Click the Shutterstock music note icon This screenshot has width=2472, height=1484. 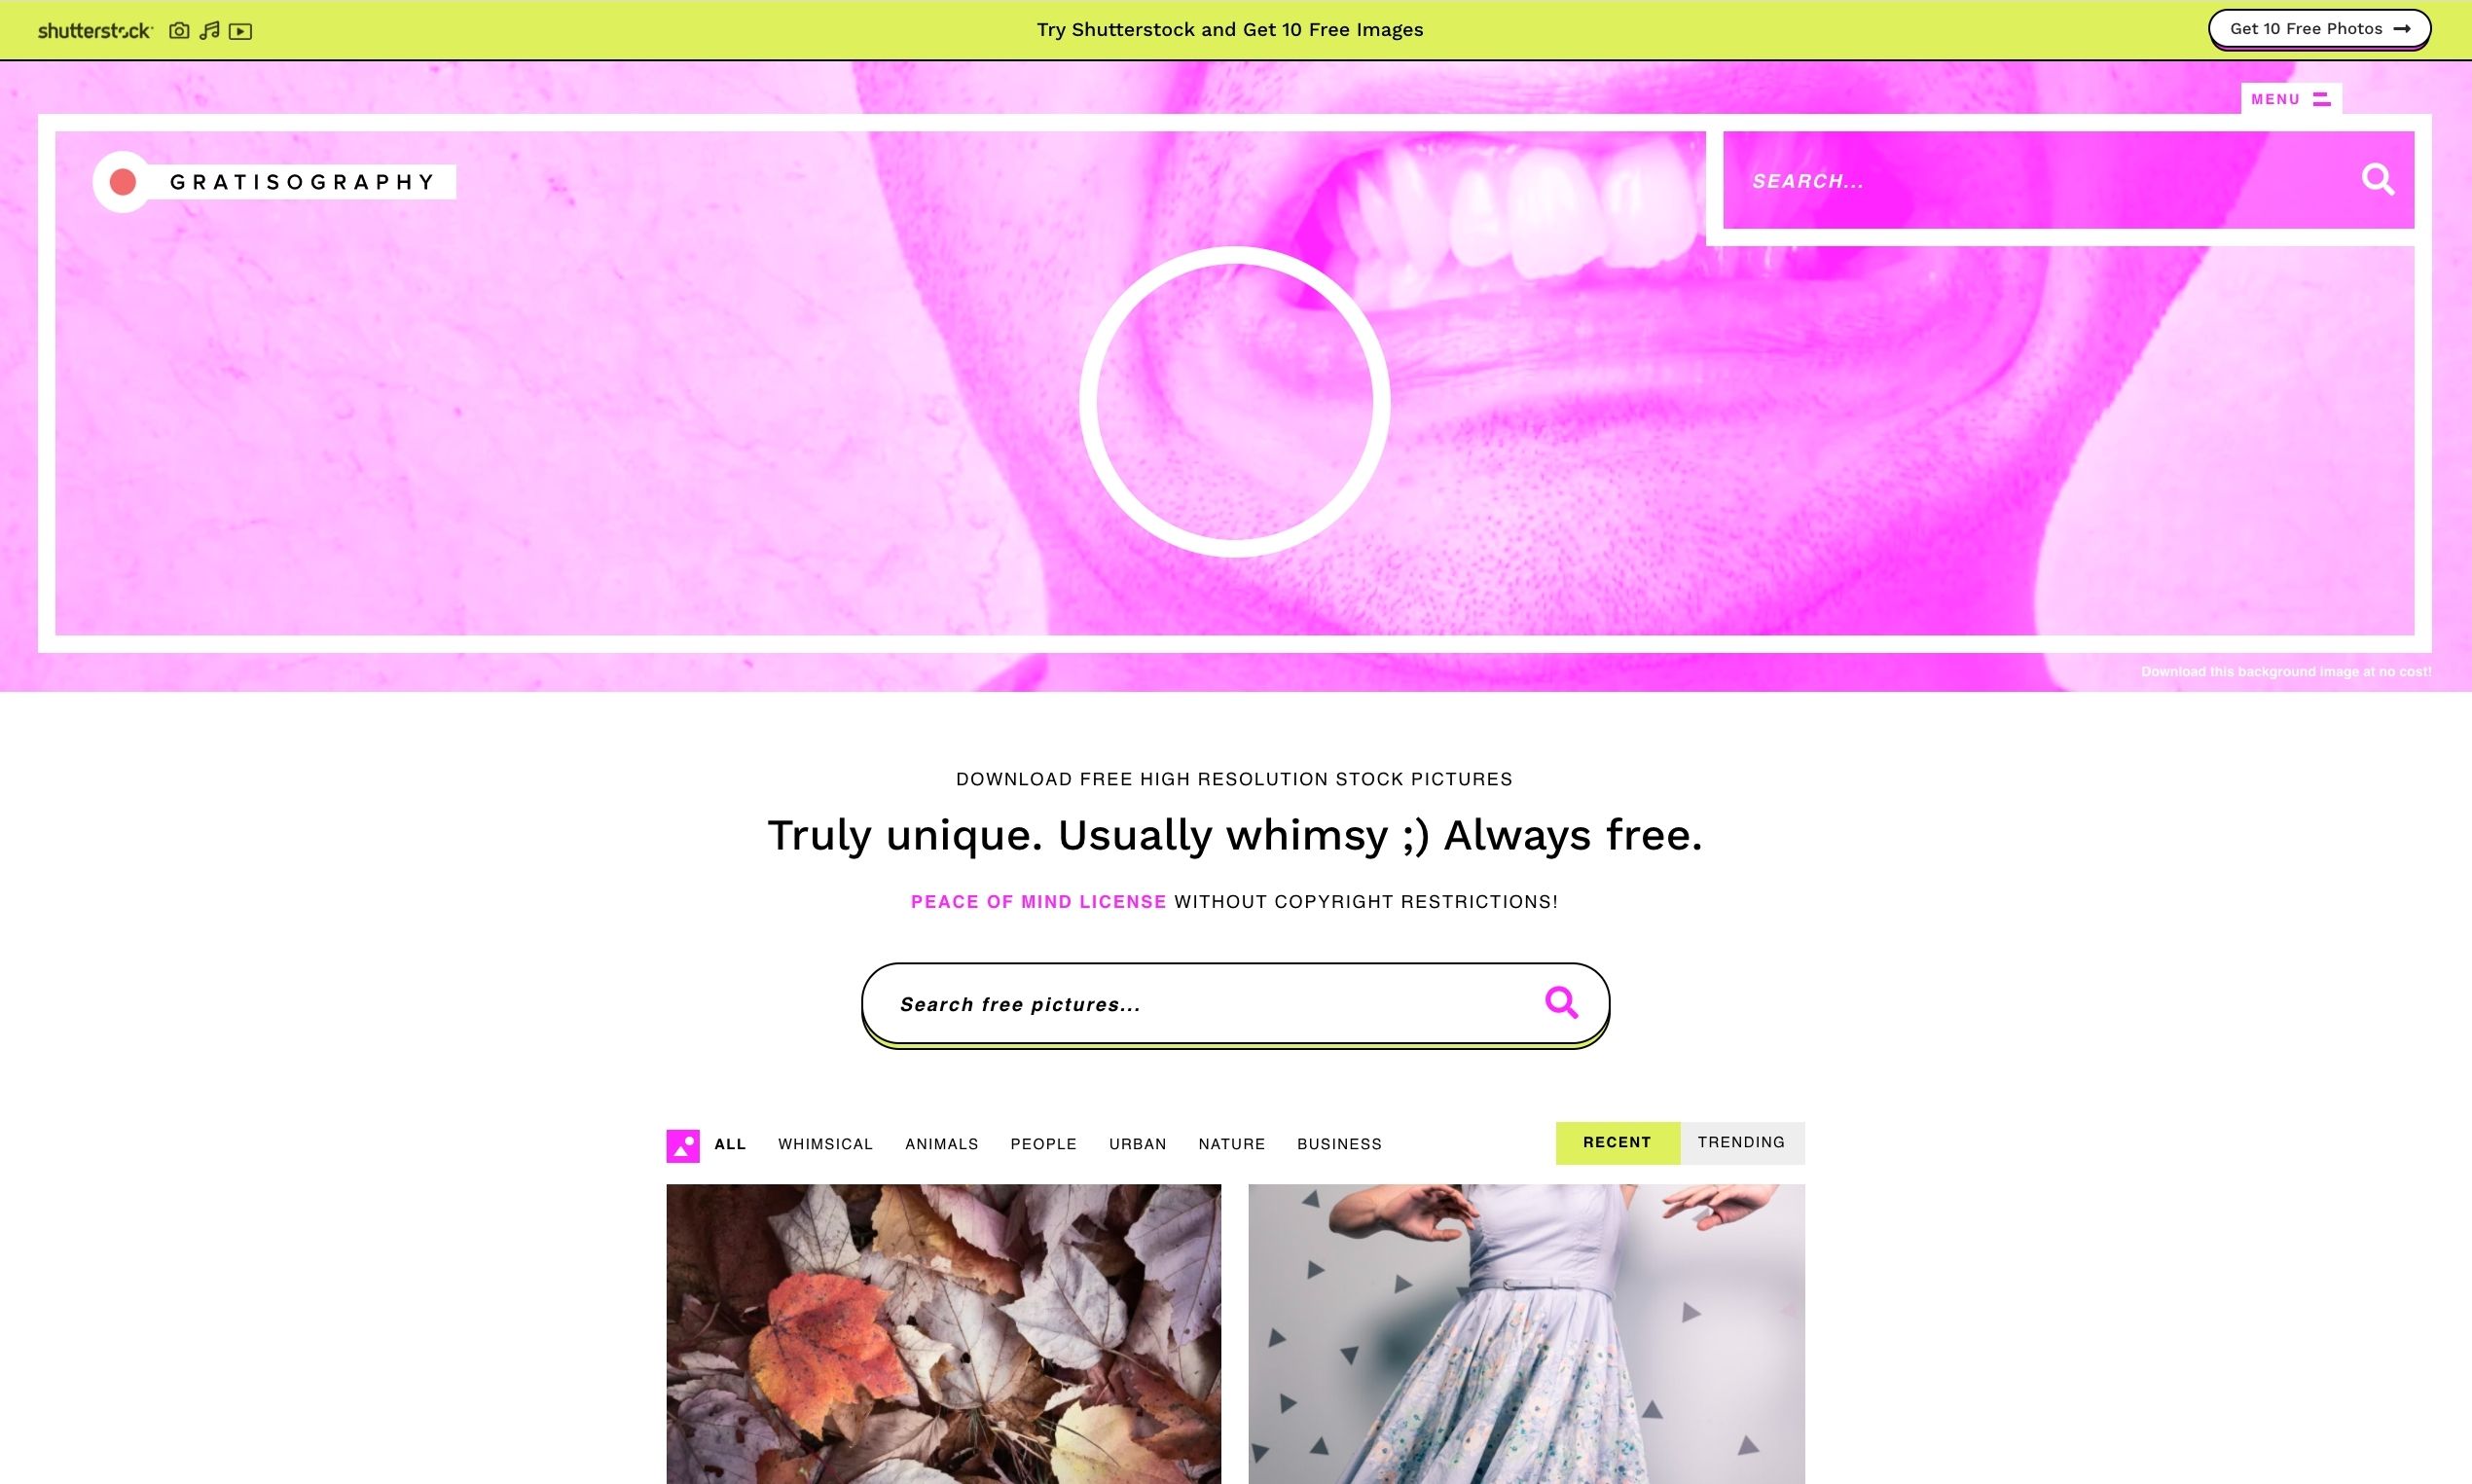209,31
